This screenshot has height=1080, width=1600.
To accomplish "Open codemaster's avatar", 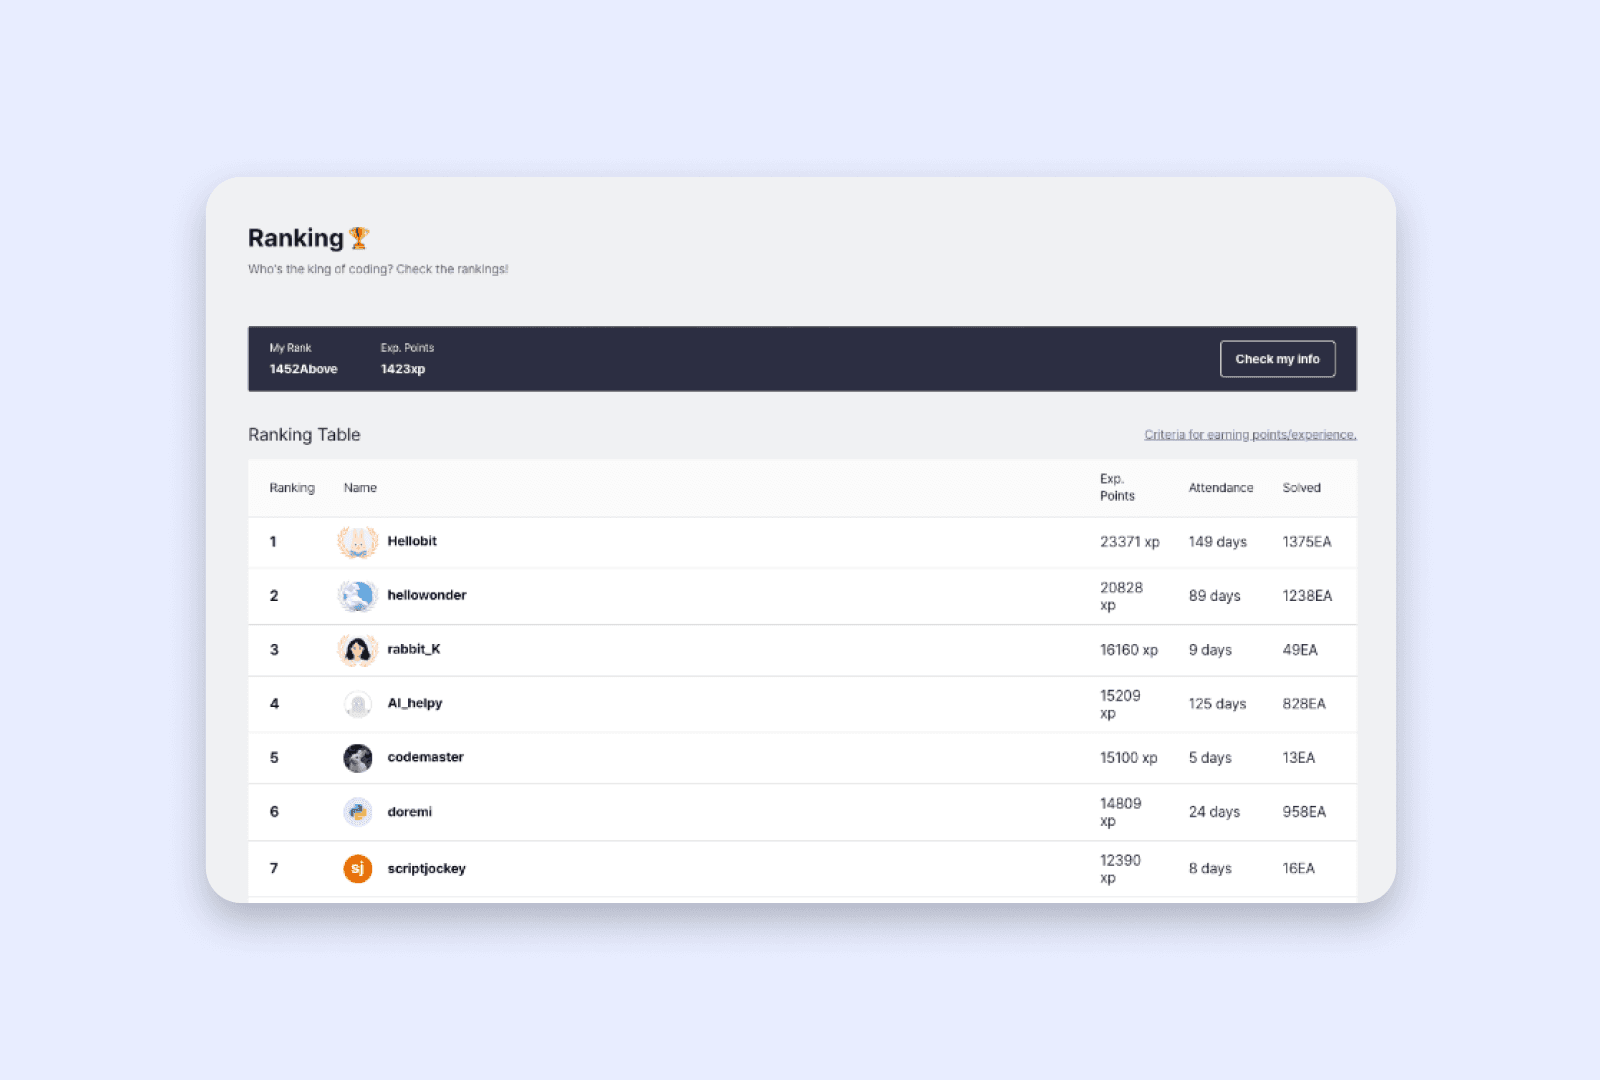I will pyautogui.click(x=357, y=758).
